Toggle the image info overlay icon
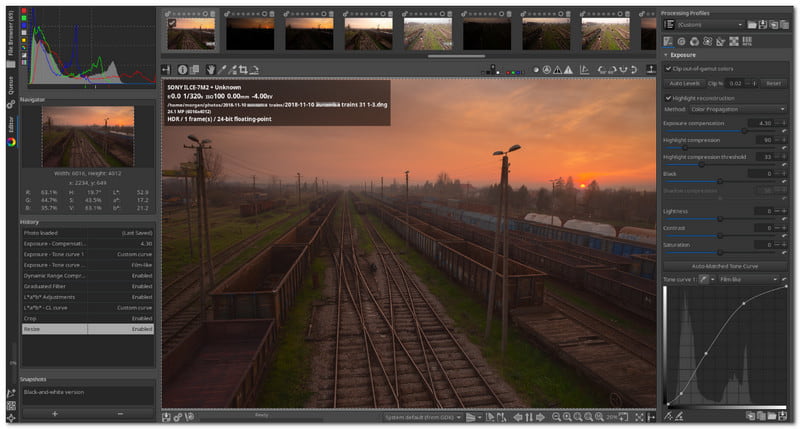 (182, 70)
